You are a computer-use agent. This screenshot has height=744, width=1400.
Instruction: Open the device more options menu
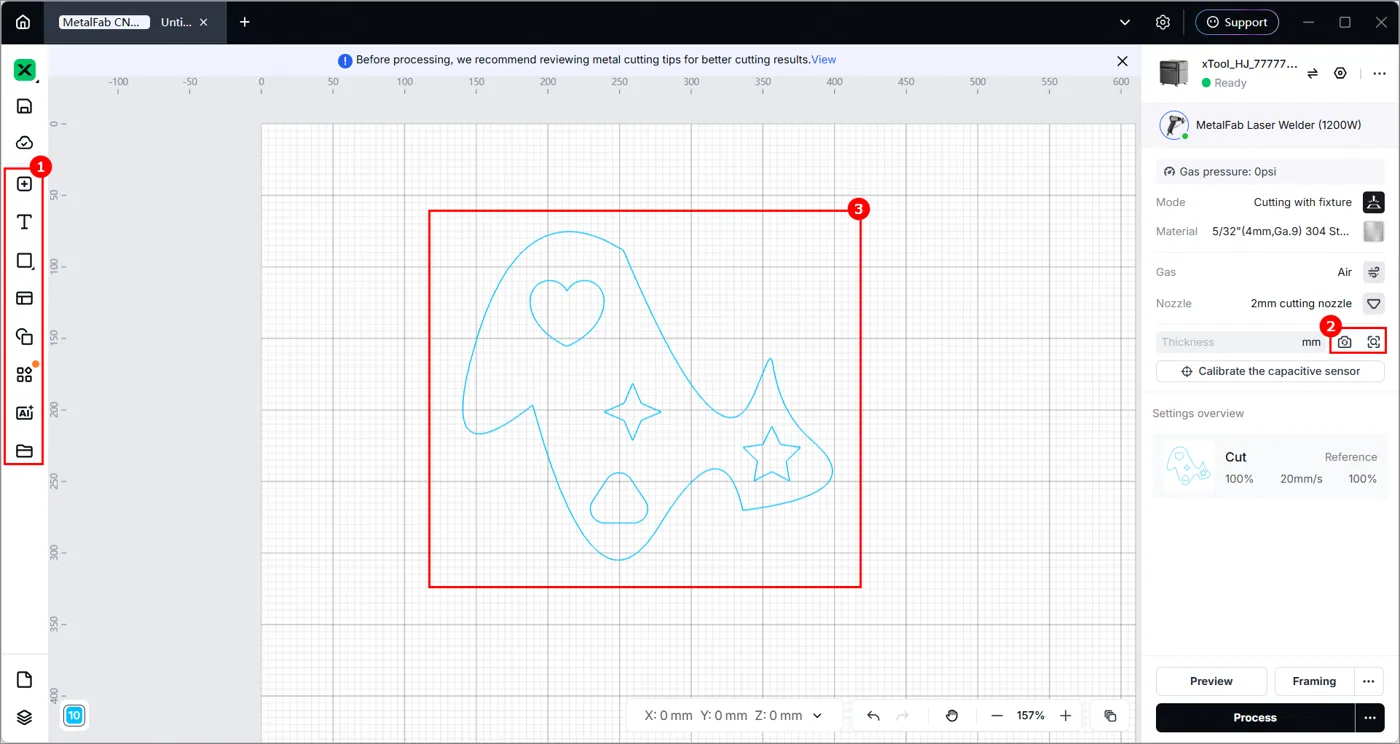(x=1379, y=73)
